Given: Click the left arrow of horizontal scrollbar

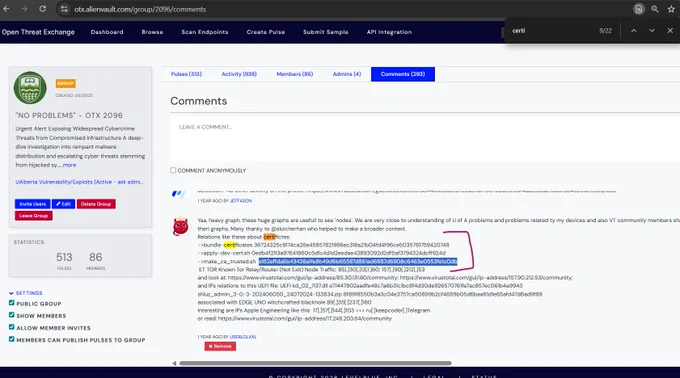Looking at the screenshot, I should [174, 363].
